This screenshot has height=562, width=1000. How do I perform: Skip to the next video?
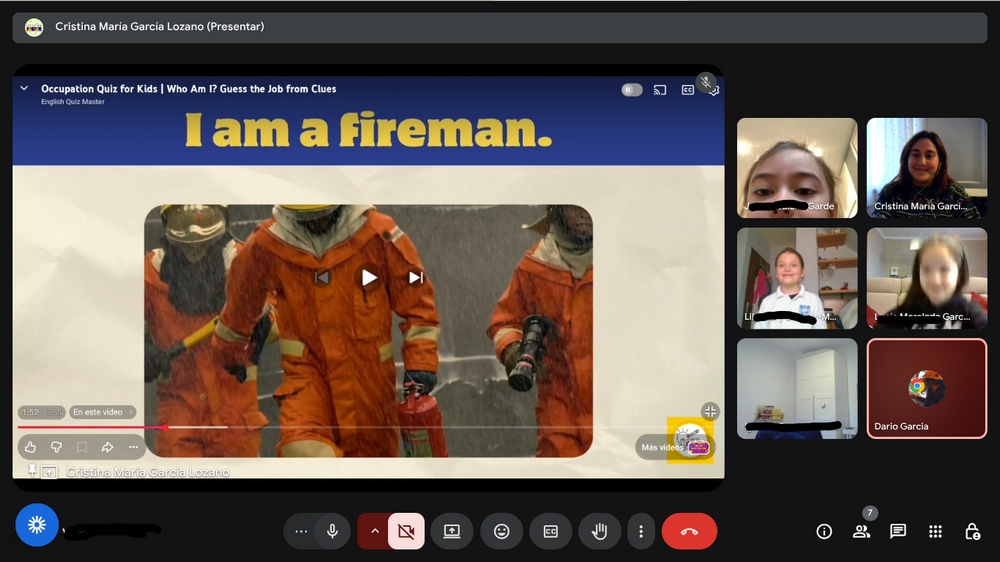tap(416, 277)
